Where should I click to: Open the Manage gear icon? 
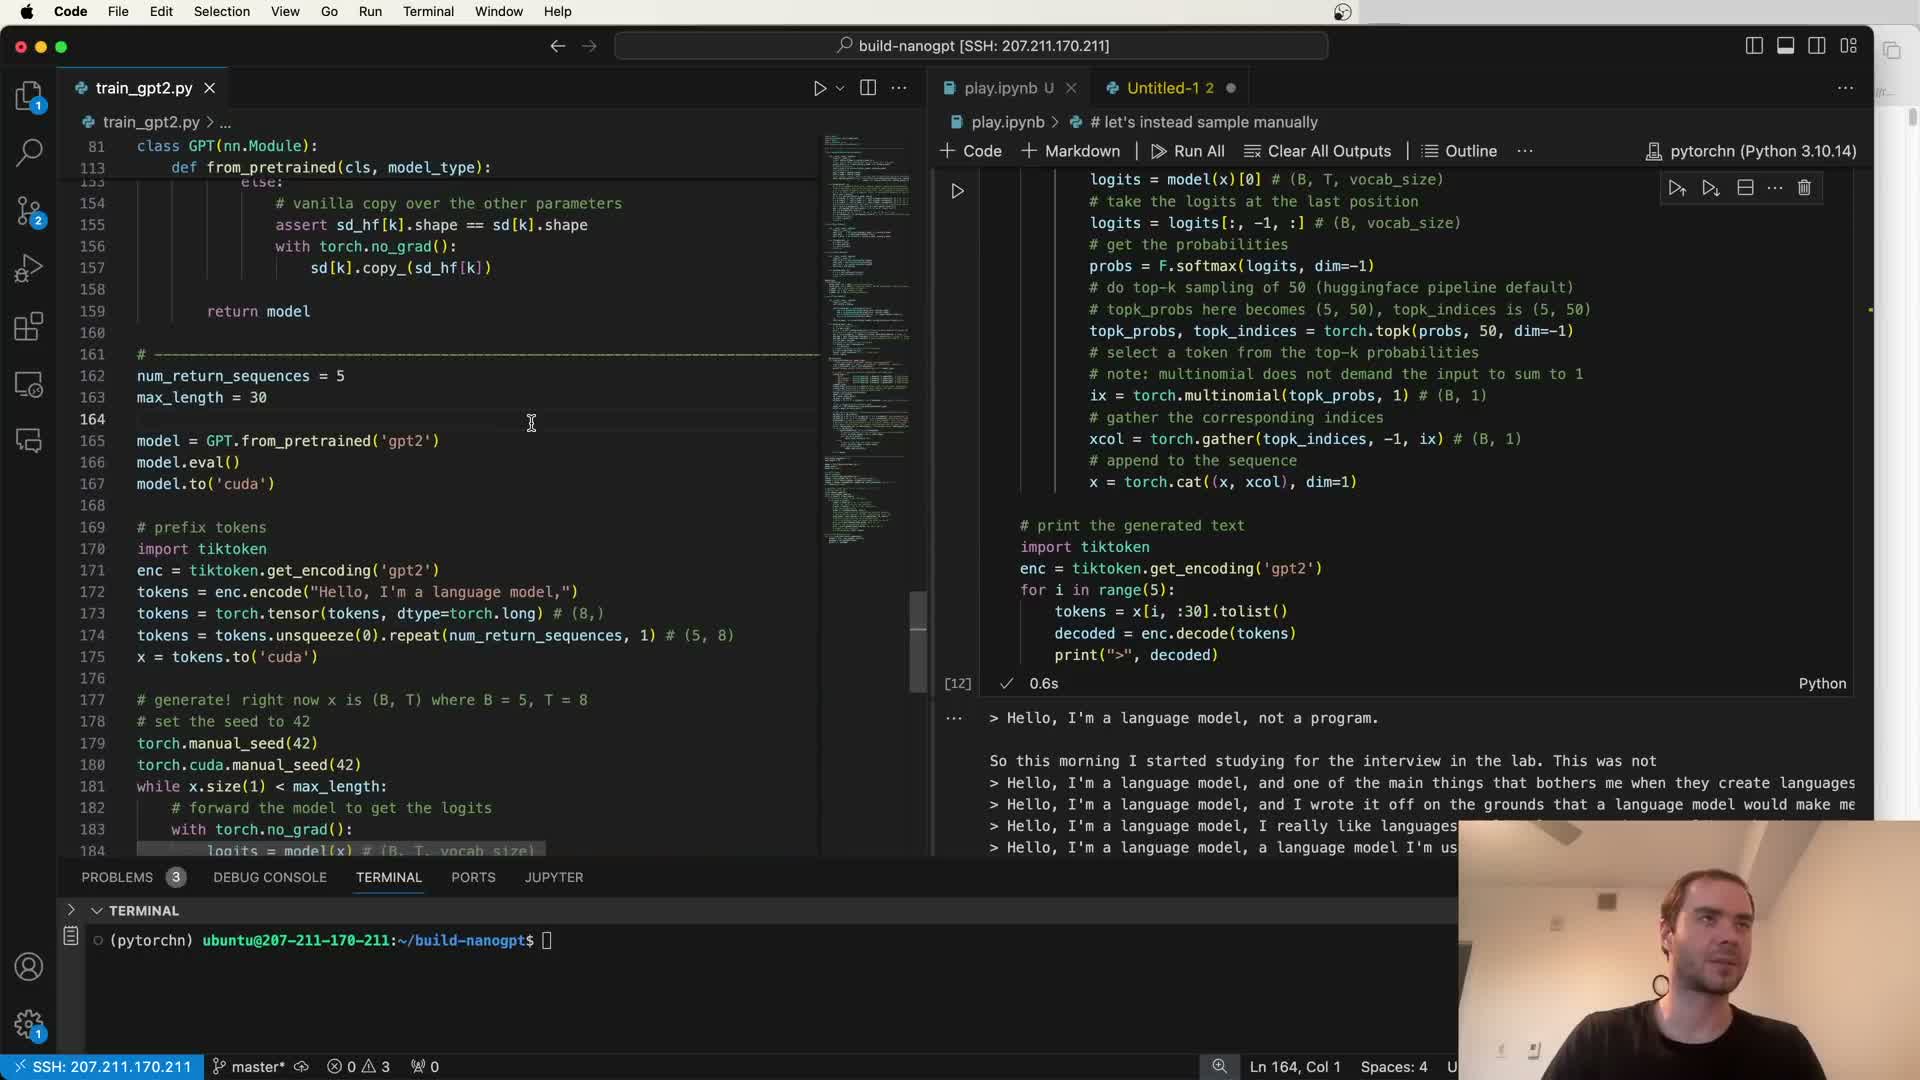[29, 1025]
